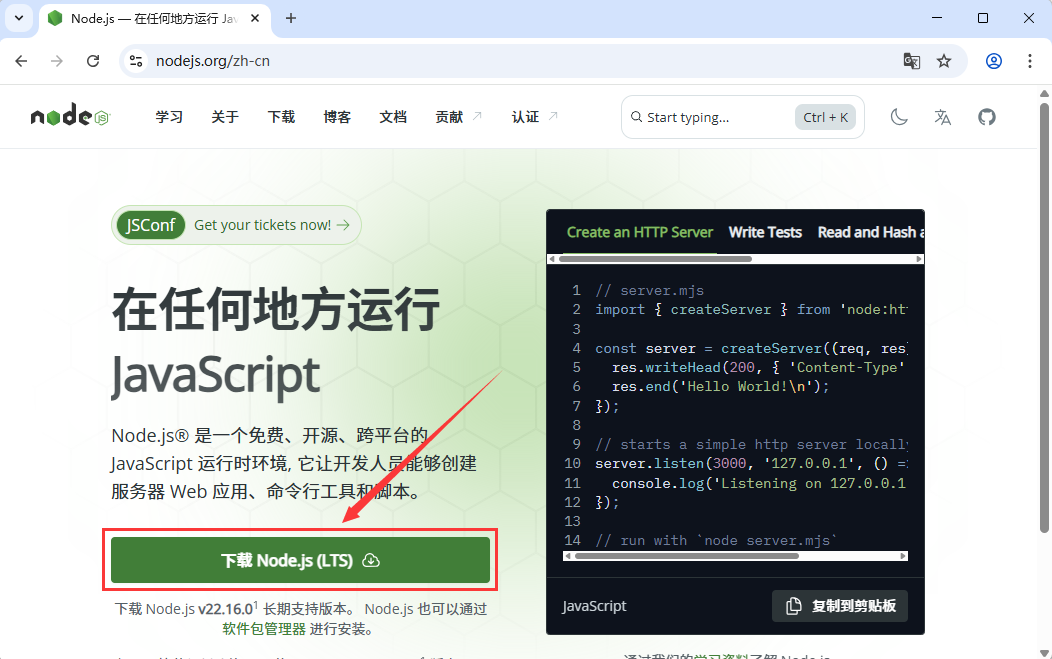Open the 下载 navigation item
The width and height of the screenshot is (1052, 659).
point(281,117)
